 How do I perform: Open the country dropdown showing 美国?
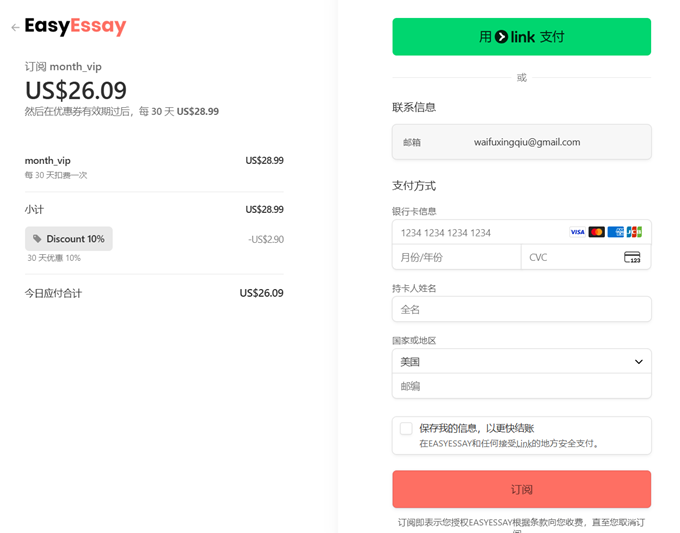pyautogui.click(x=520, y=361)
